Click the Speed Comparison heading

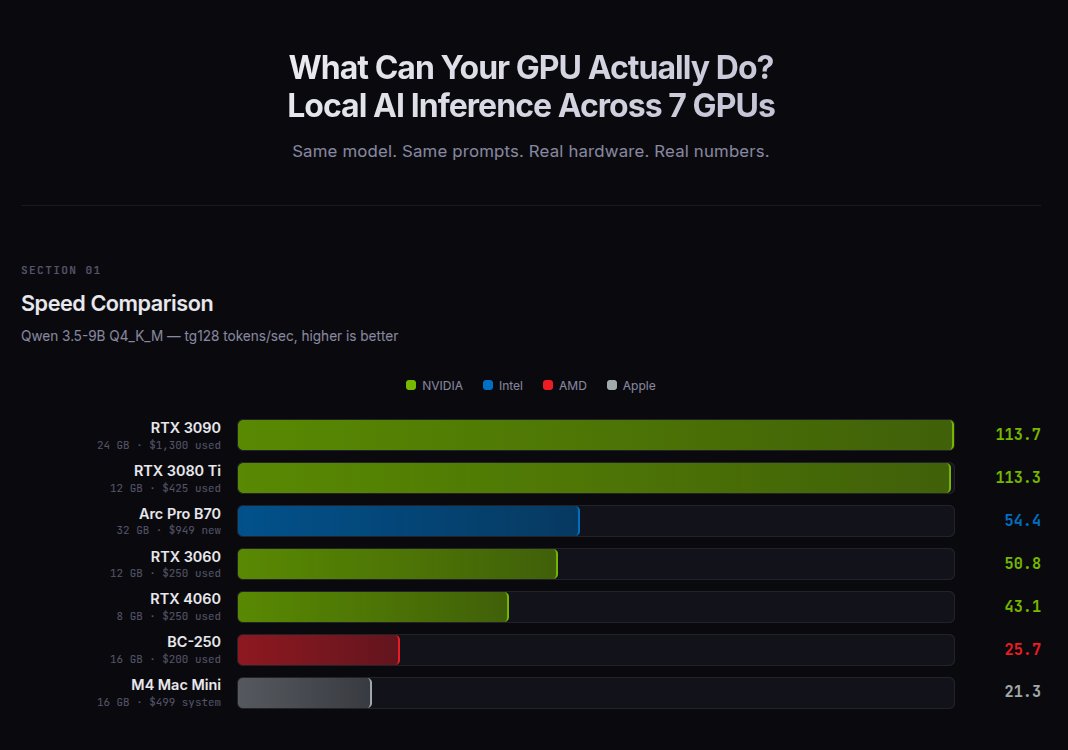117,304
